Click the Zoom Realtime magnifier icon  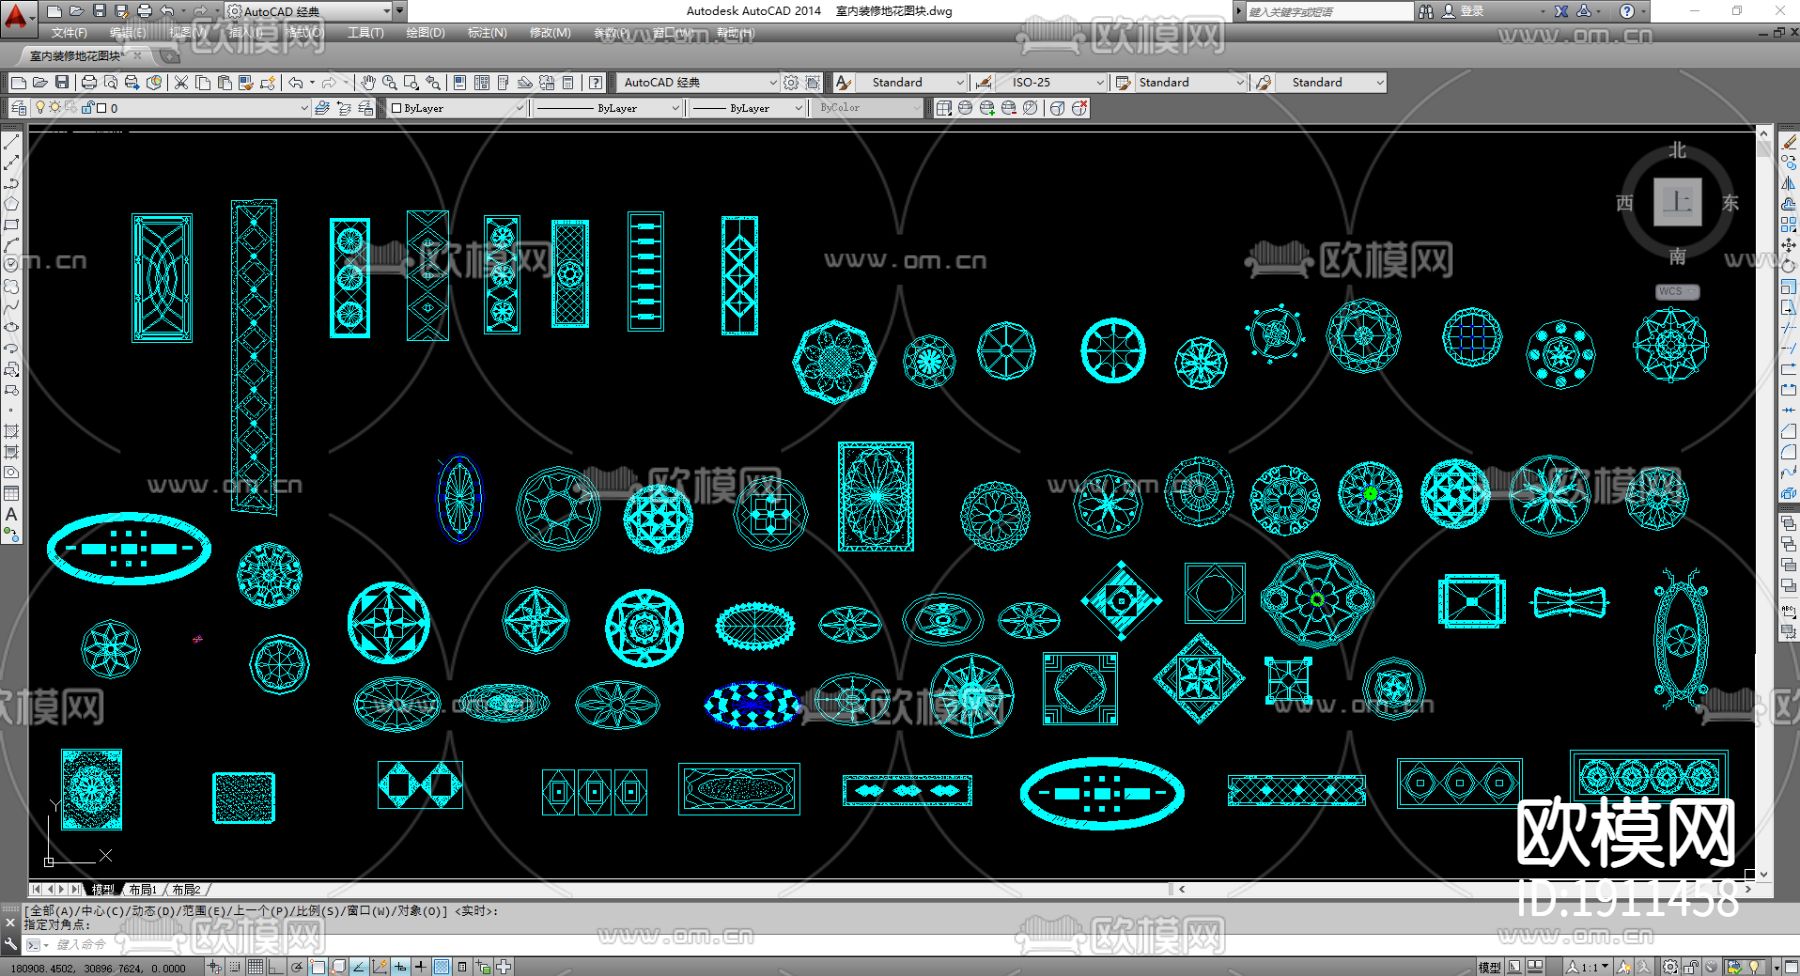point(389,82)
